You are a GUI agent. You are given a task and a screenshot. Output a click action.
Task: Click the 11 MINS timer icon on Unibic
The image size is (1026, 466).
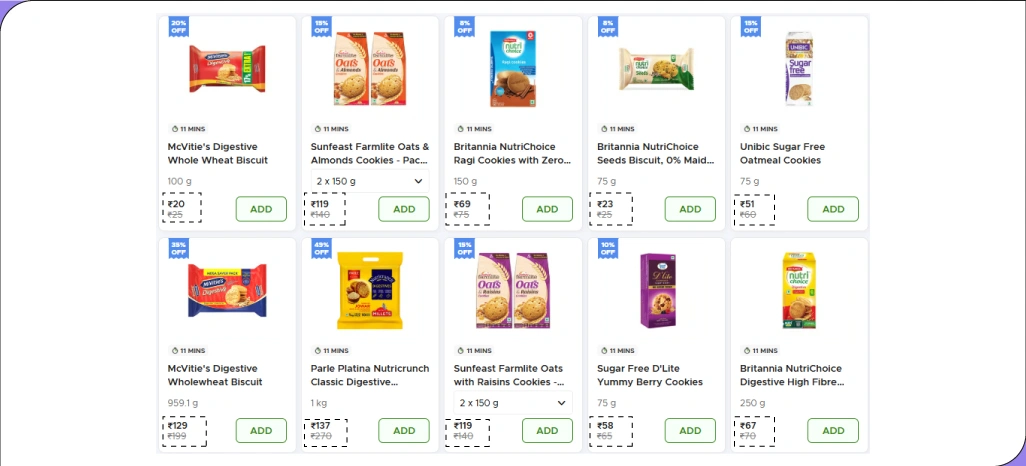(x=747, y=129)
